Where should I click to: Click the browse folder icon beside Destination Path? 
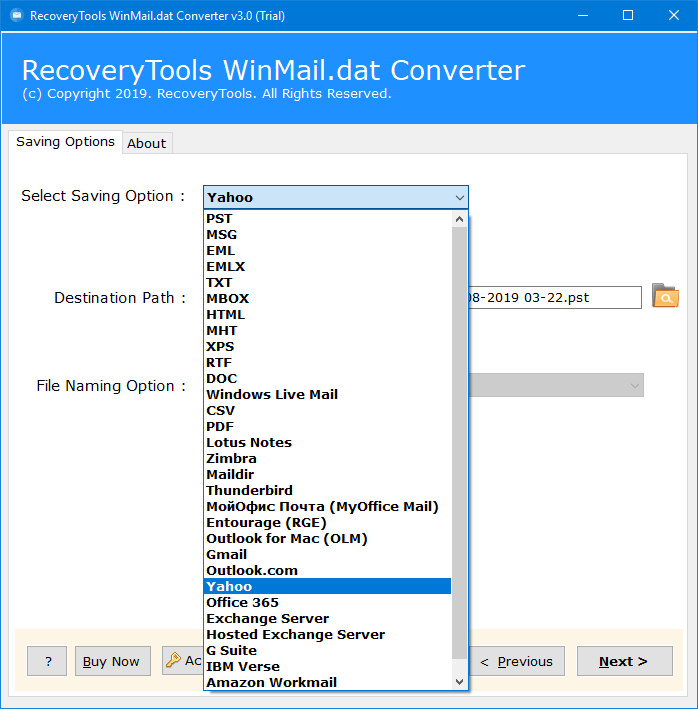tap(665, 296)
